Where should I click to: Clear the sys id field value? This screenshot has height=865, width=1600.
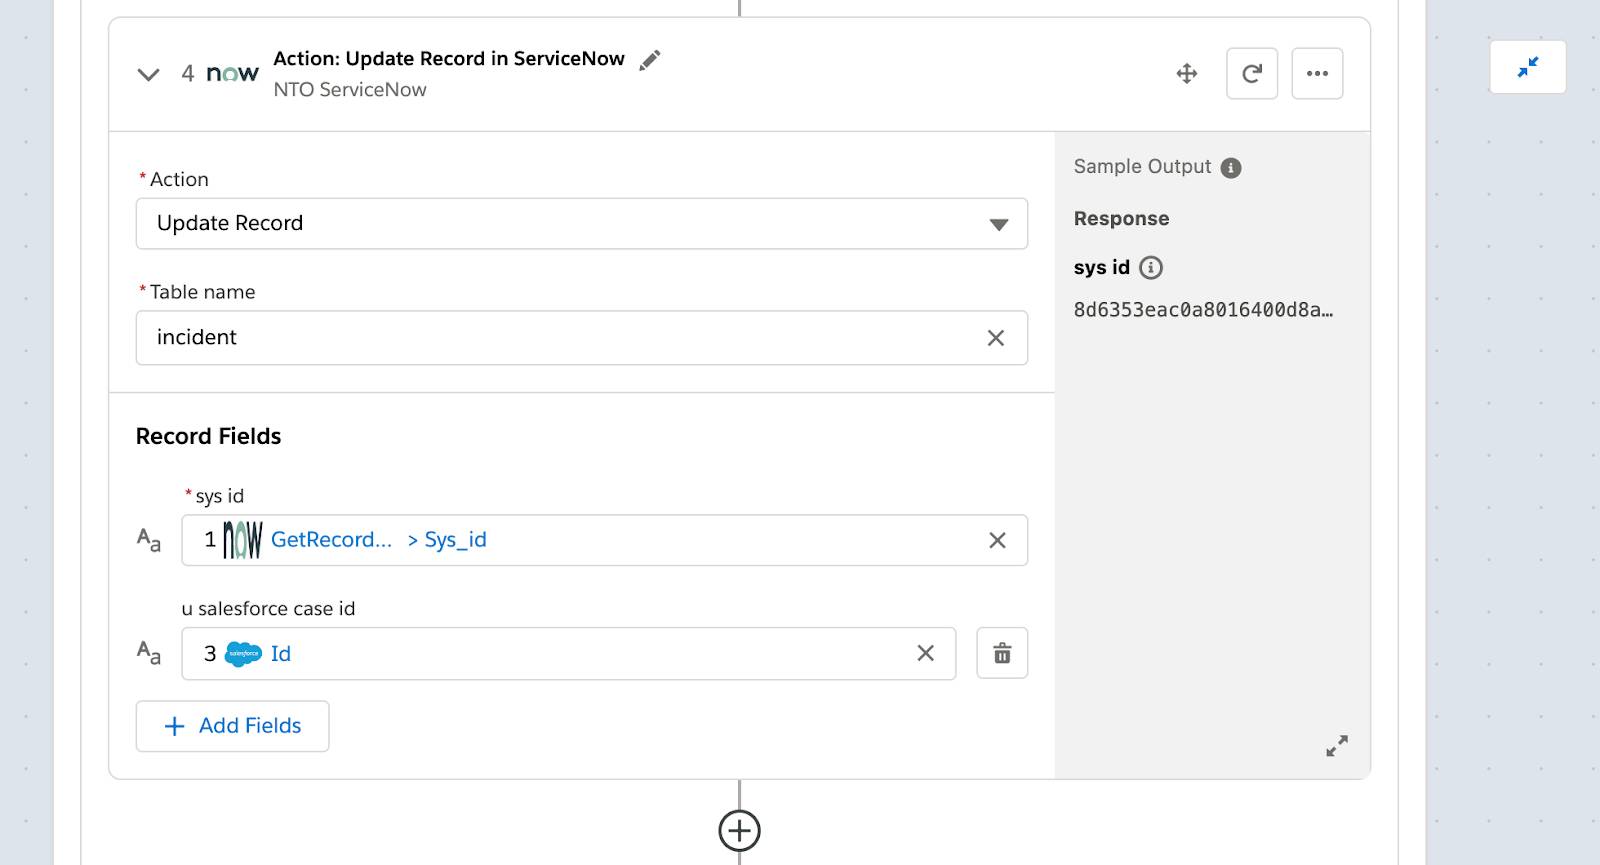coord(997,540)
